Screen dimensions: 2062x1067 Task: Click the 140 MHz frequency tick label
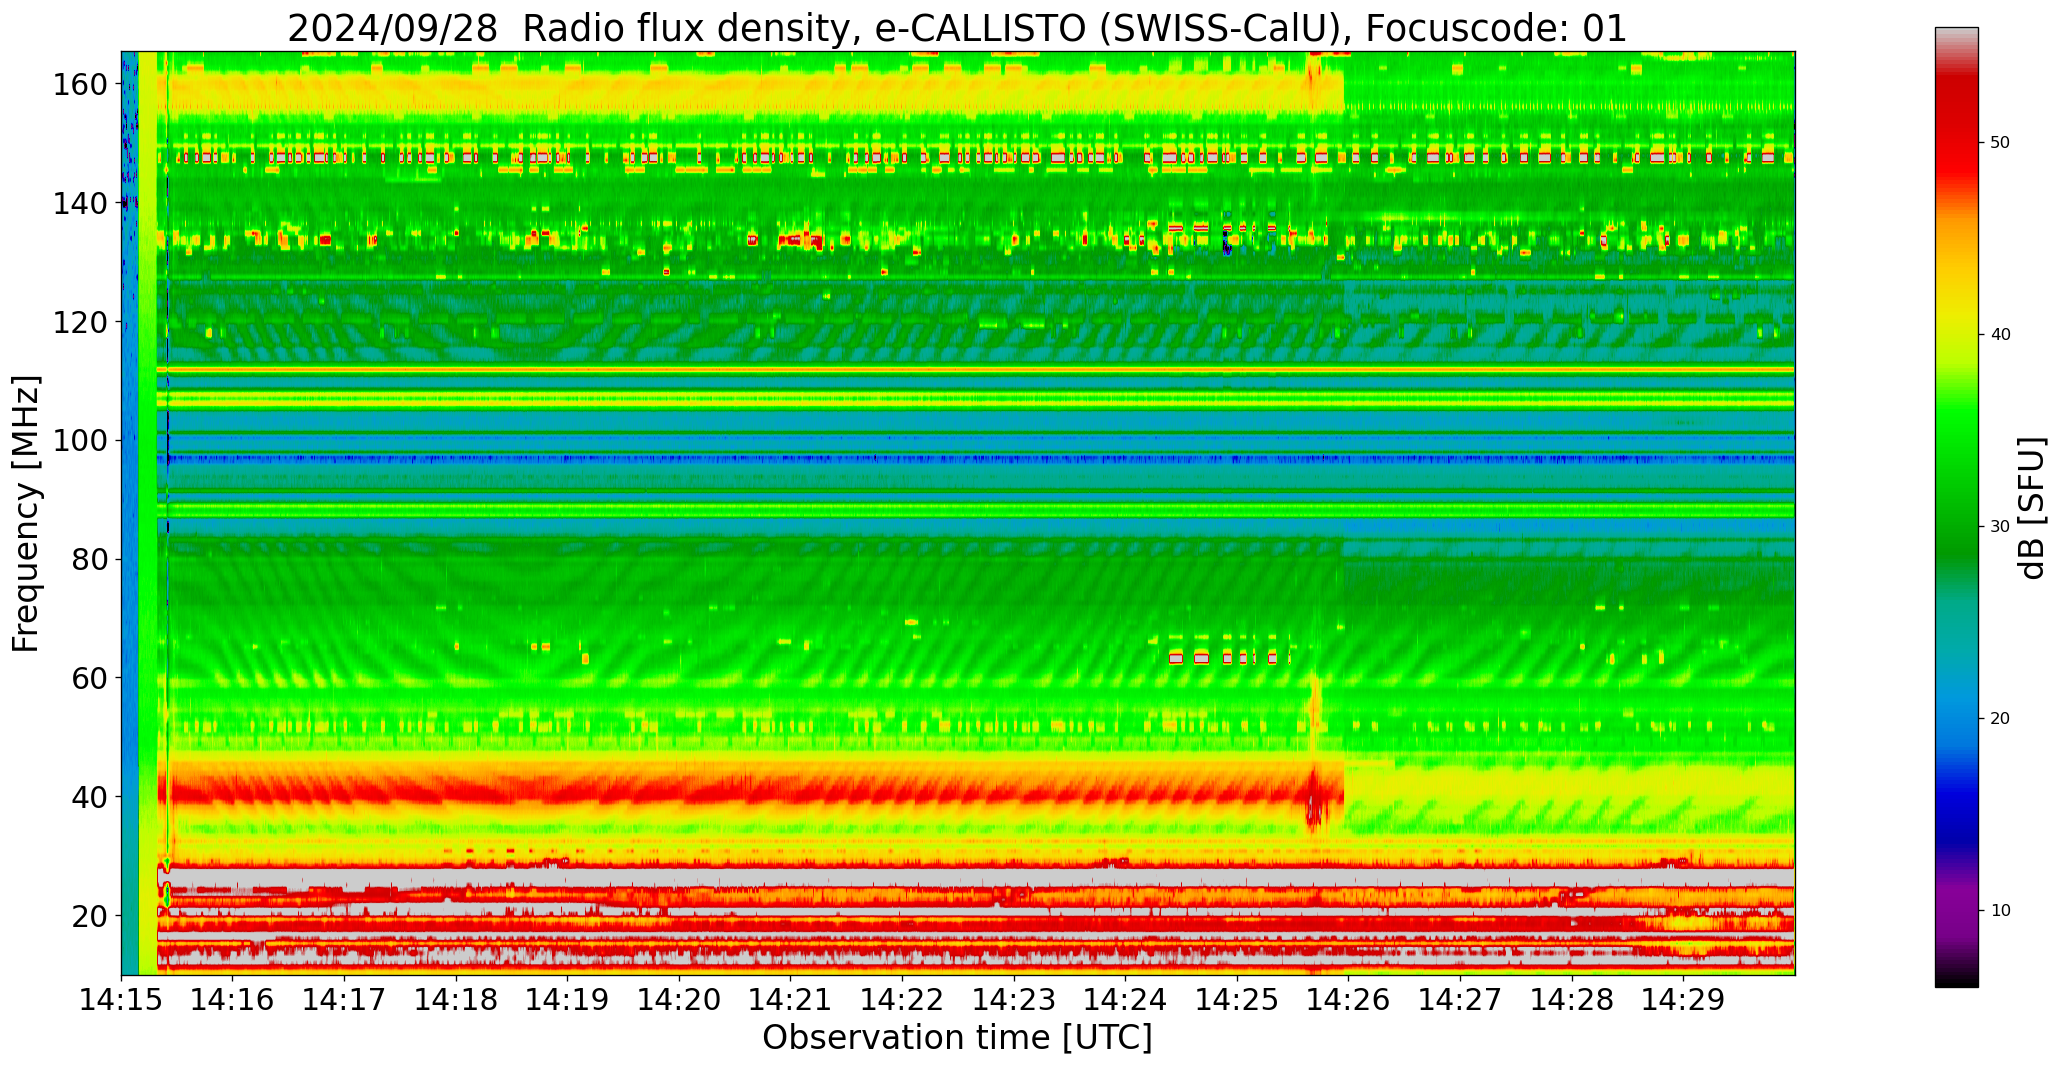click(x=81, y=204)
